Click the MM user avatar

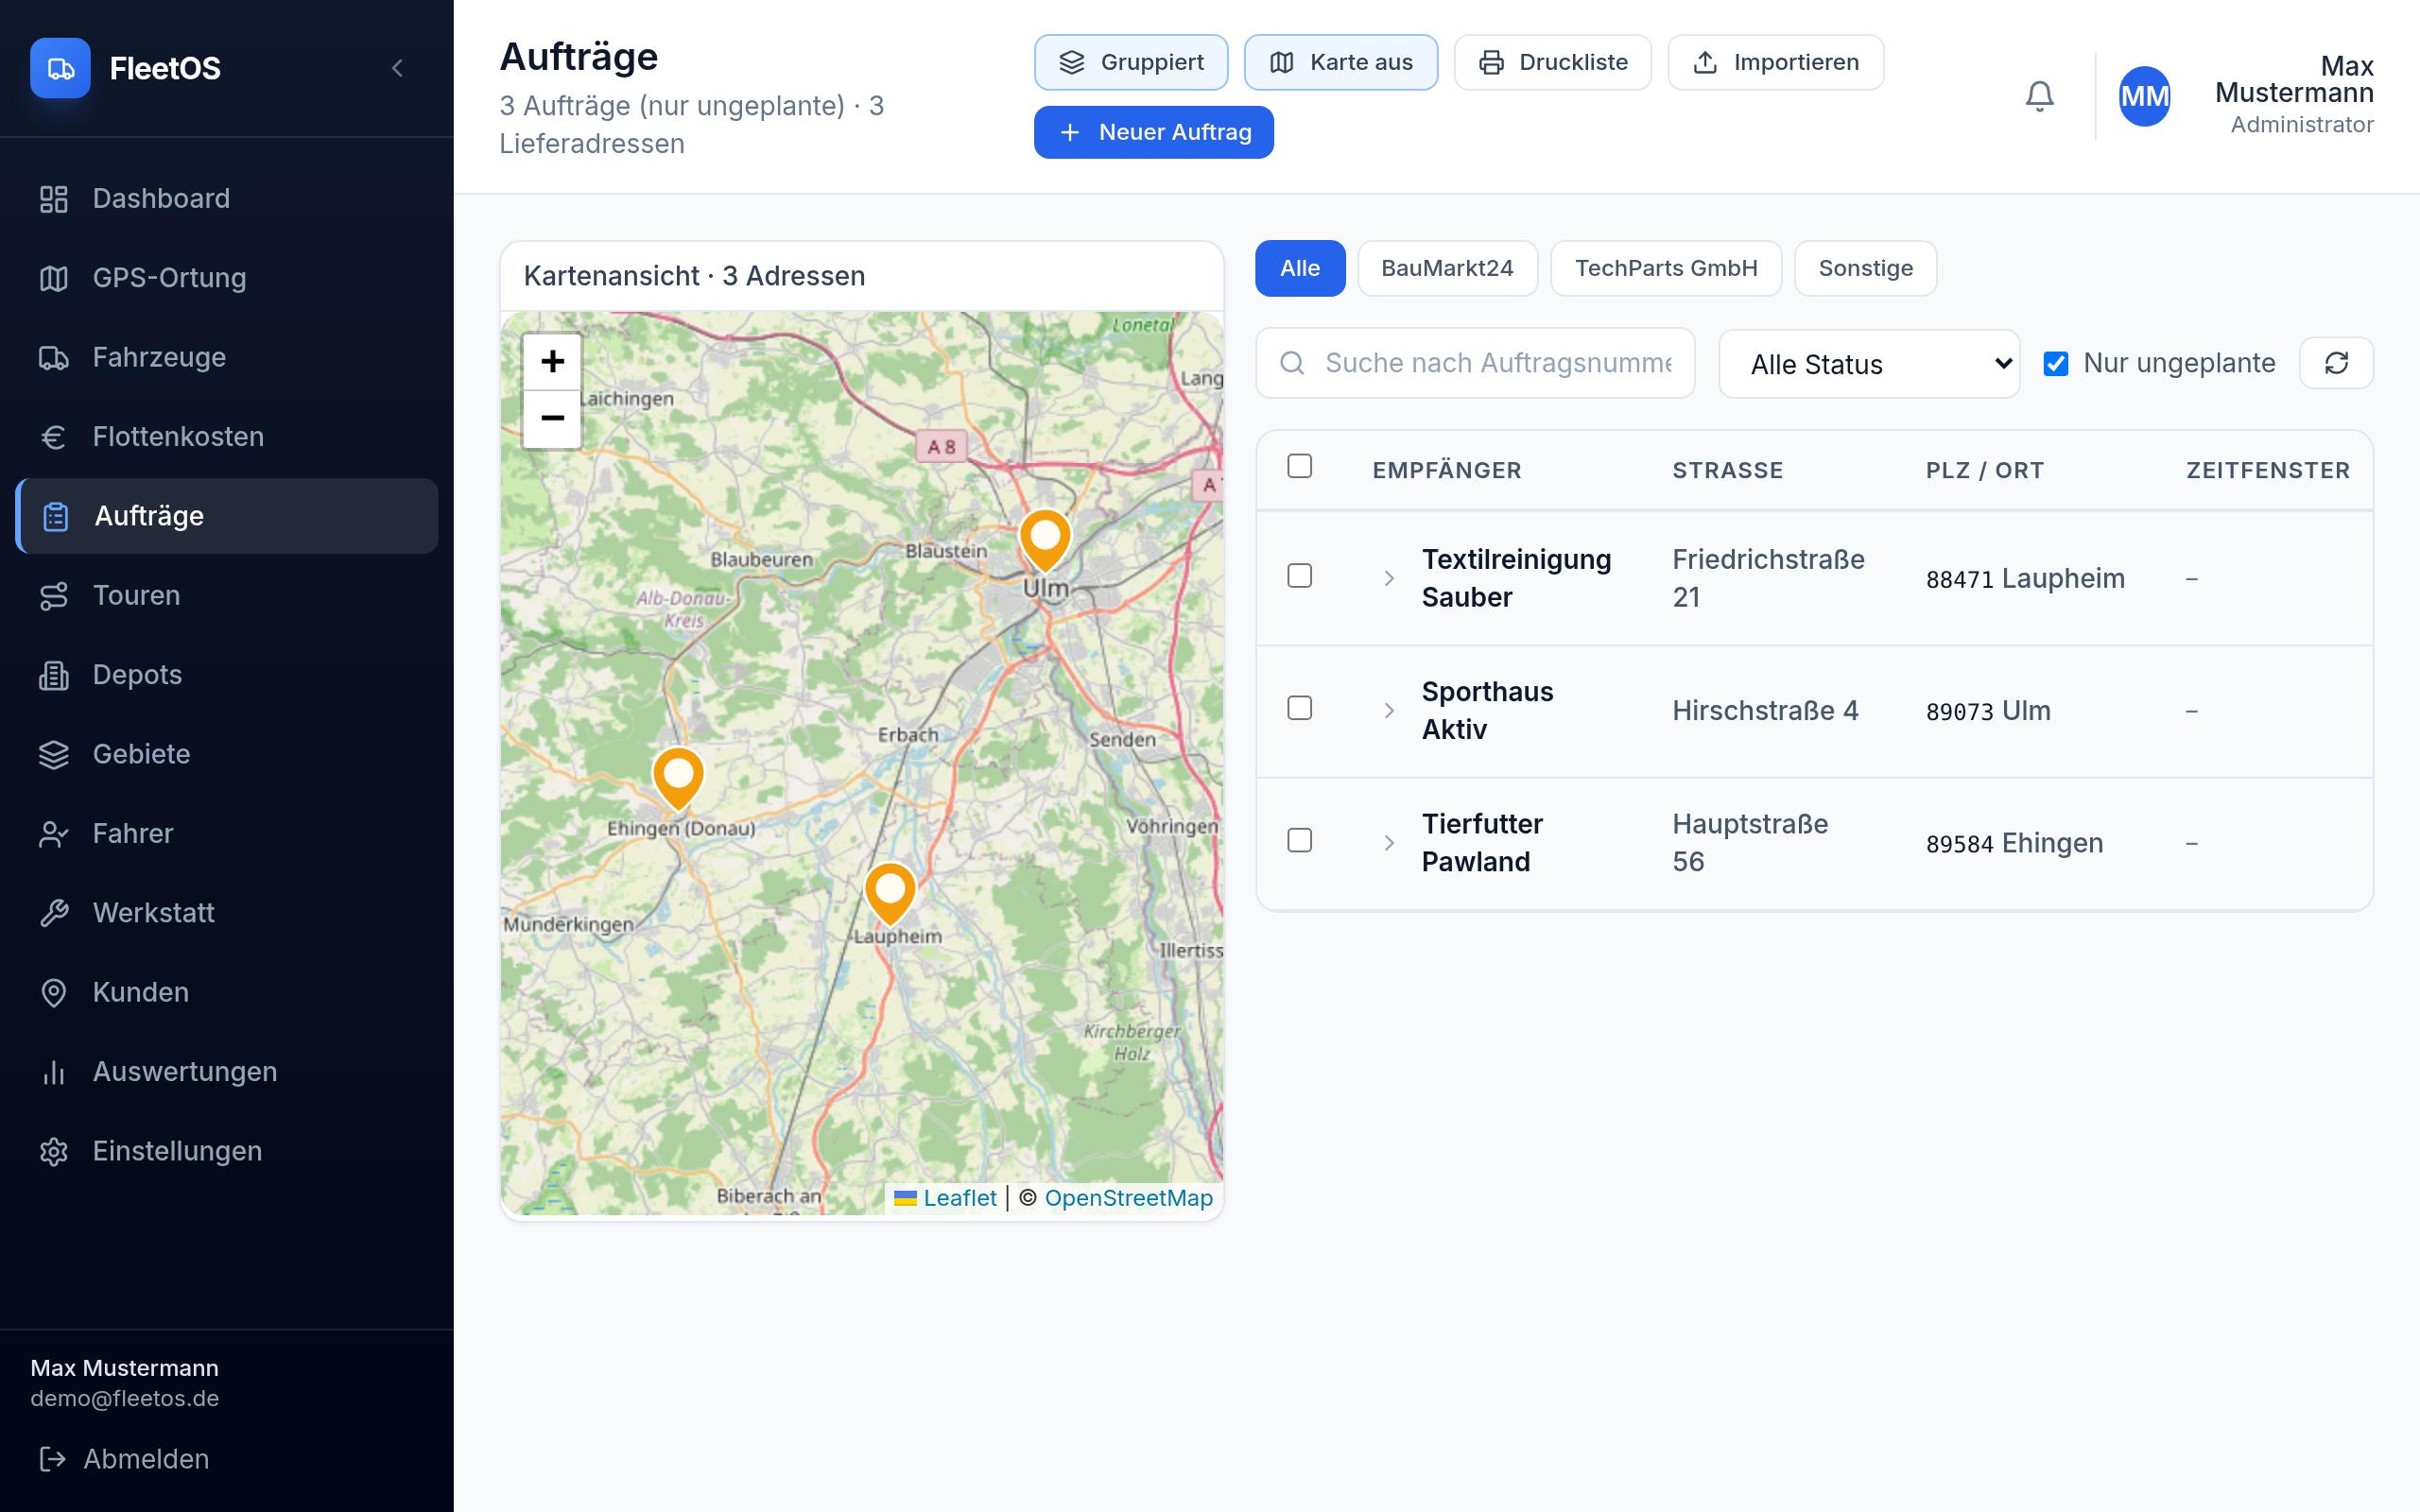click(2144, 96)
